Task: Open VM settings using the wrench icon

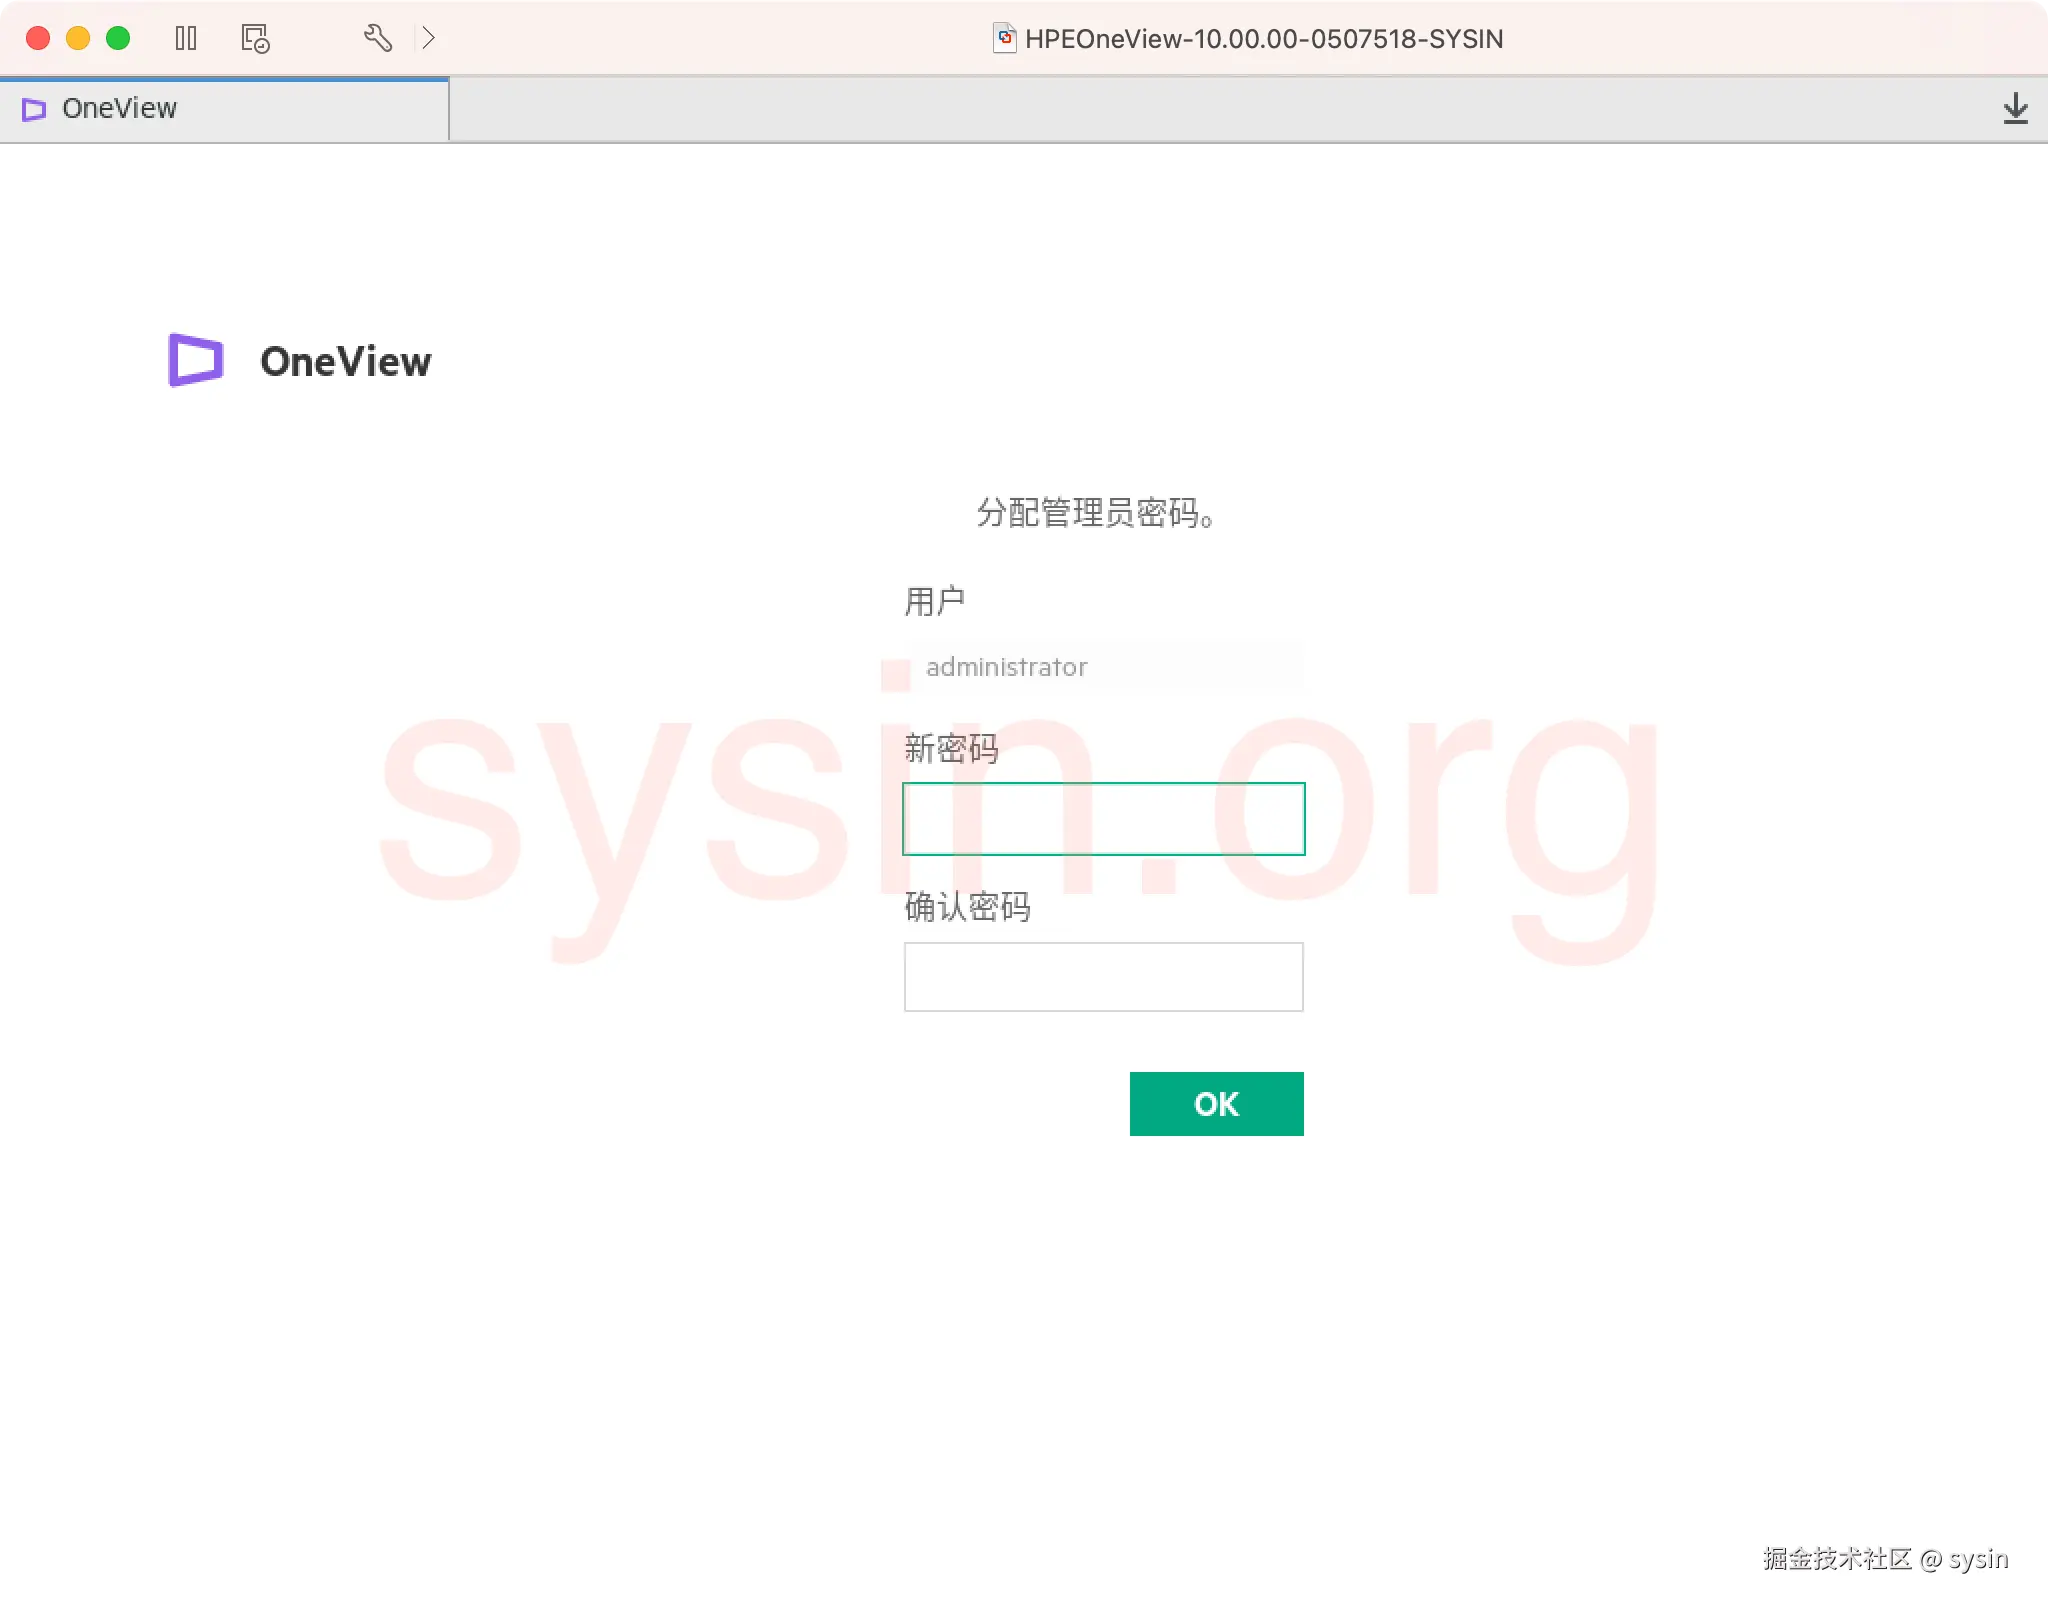Action: (x=377, y=38)
